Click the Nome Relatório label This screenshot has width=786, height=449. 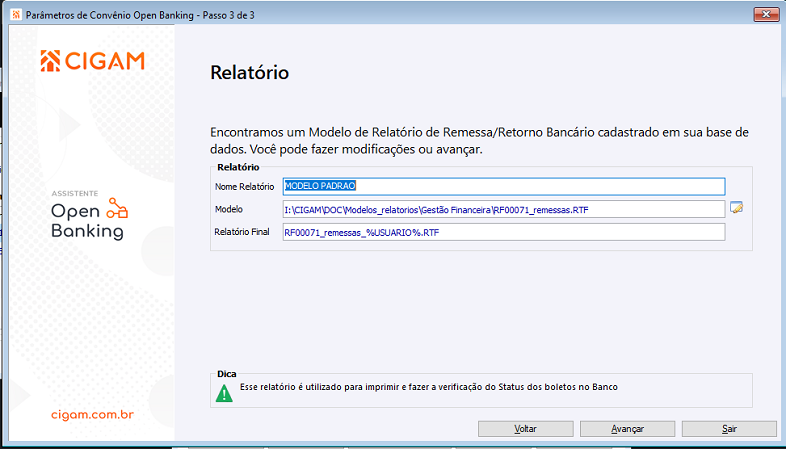[245, 186]
